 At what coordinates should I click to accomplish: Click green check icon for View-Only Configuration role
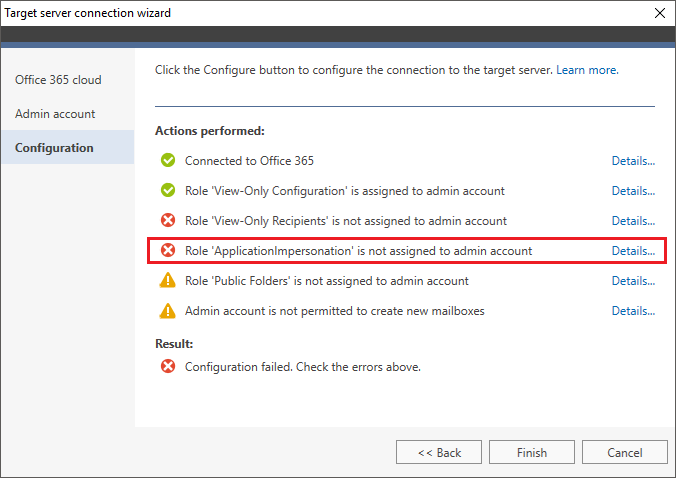point(168,190)
